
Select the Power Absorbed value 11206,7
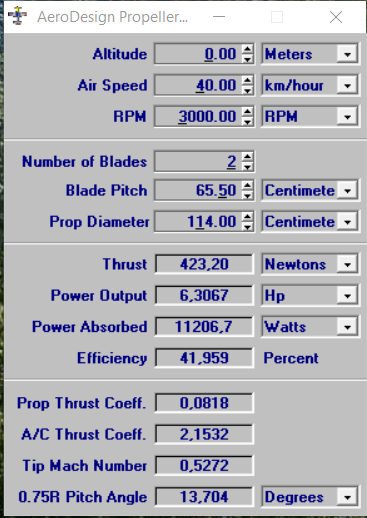coord(204,326)
